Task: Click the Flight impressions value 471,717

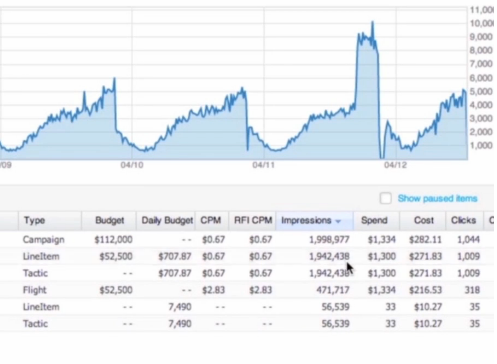Action: 333,290
